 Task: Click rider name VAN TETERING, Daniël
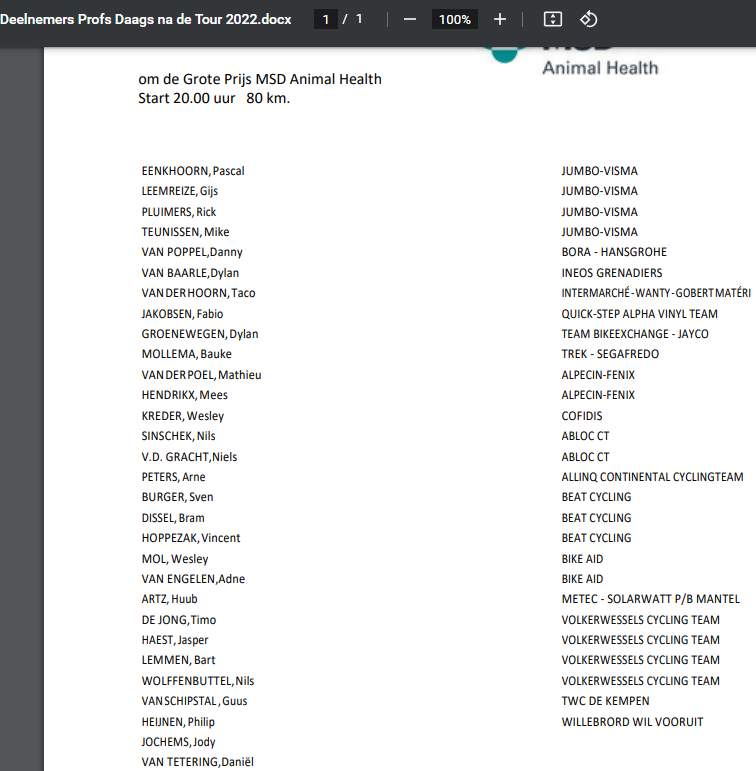[x=198, y=762]
